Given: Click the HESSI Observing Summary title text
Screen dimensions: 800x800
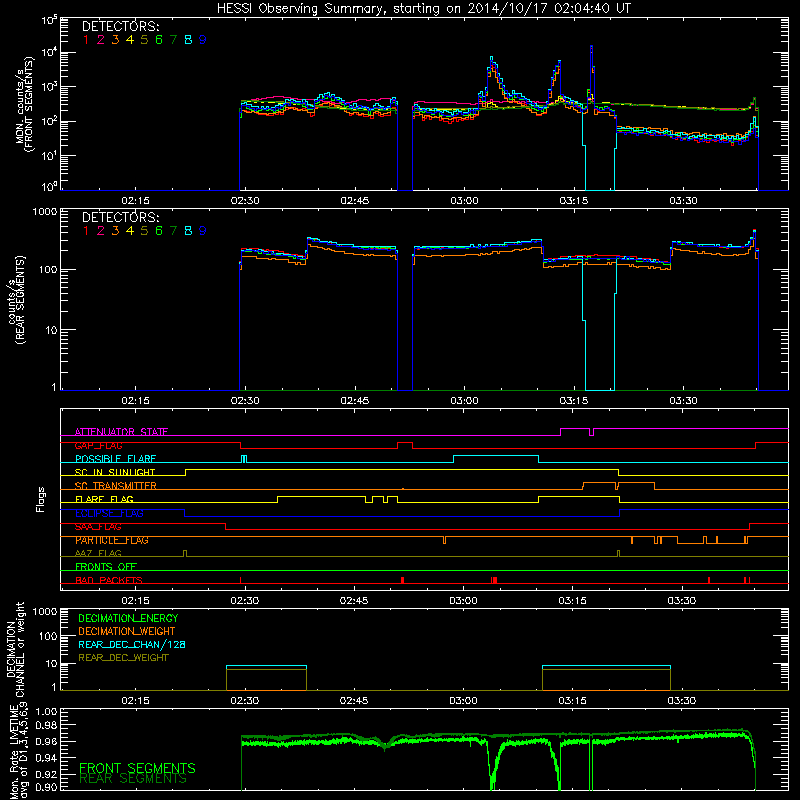Looking at the screenshot, I should click(423, 9).
